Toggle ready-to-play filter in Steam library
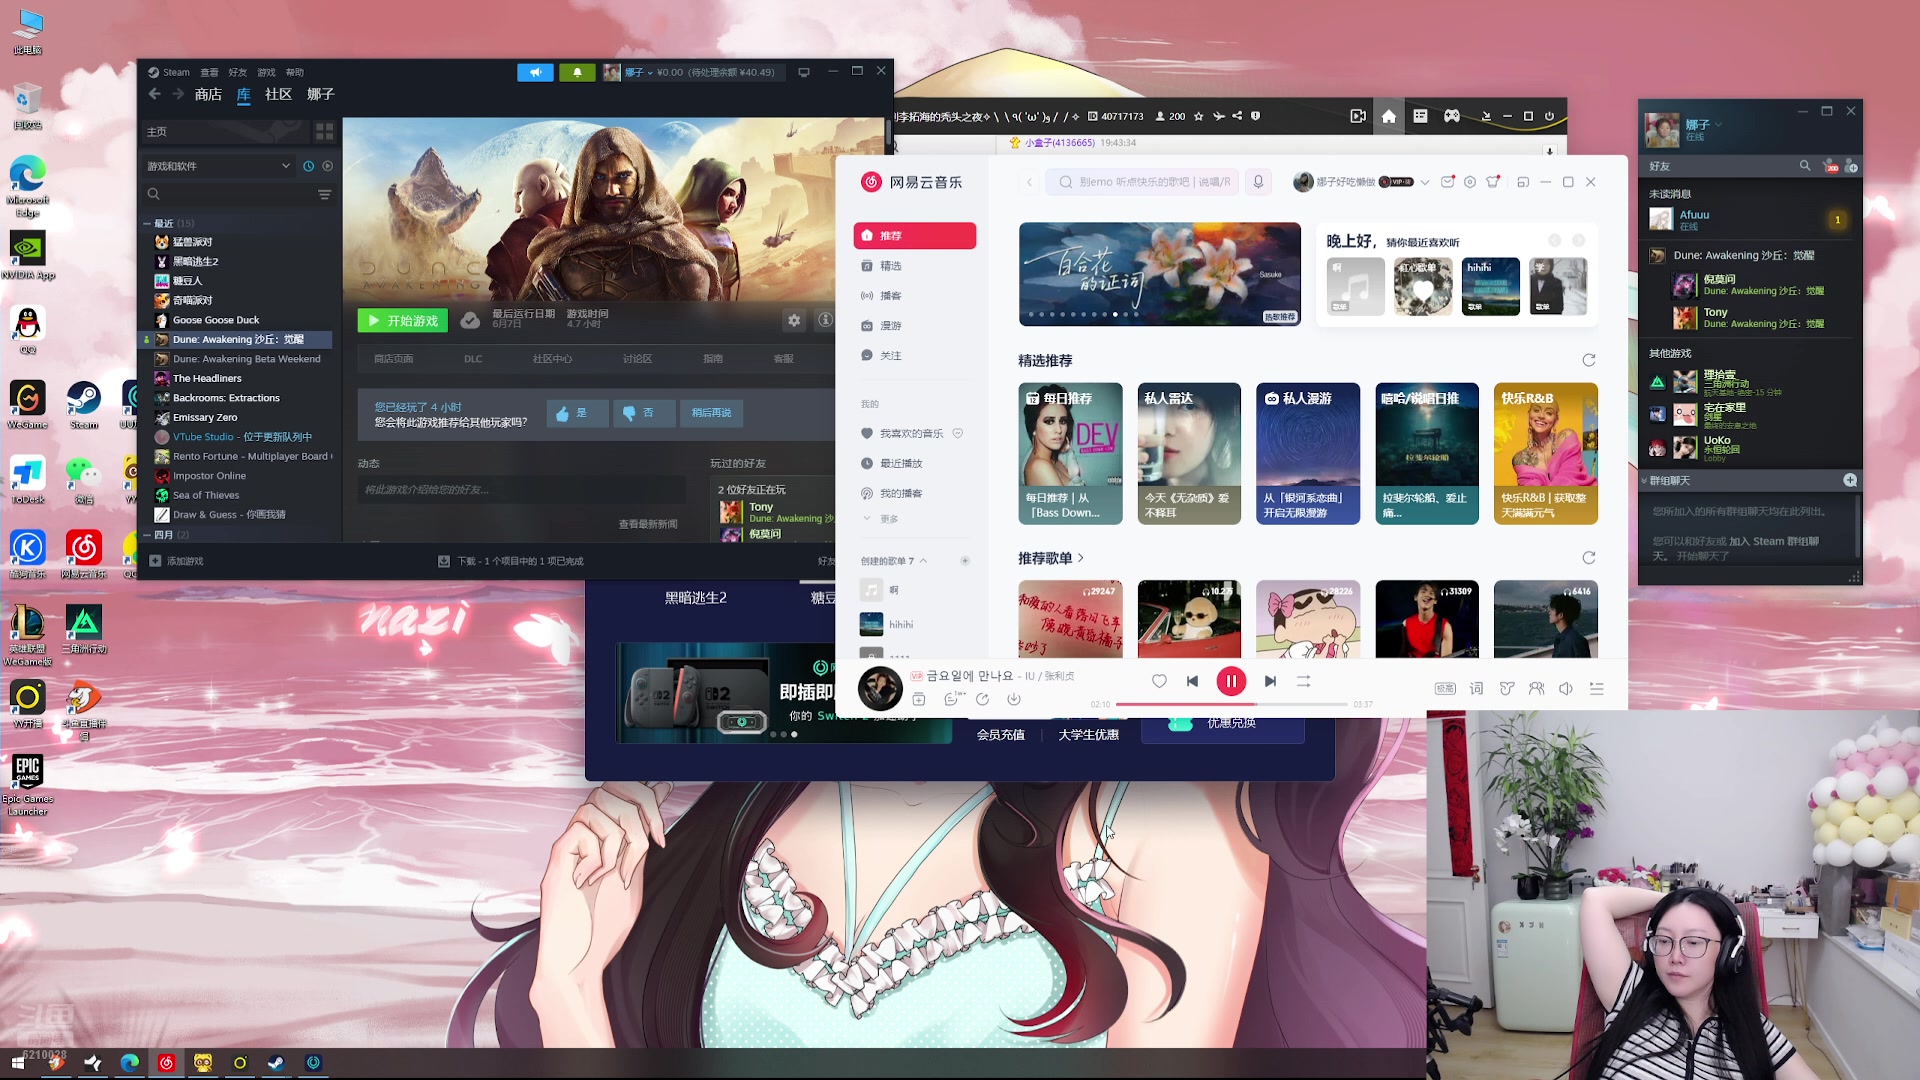 (327, 166)
